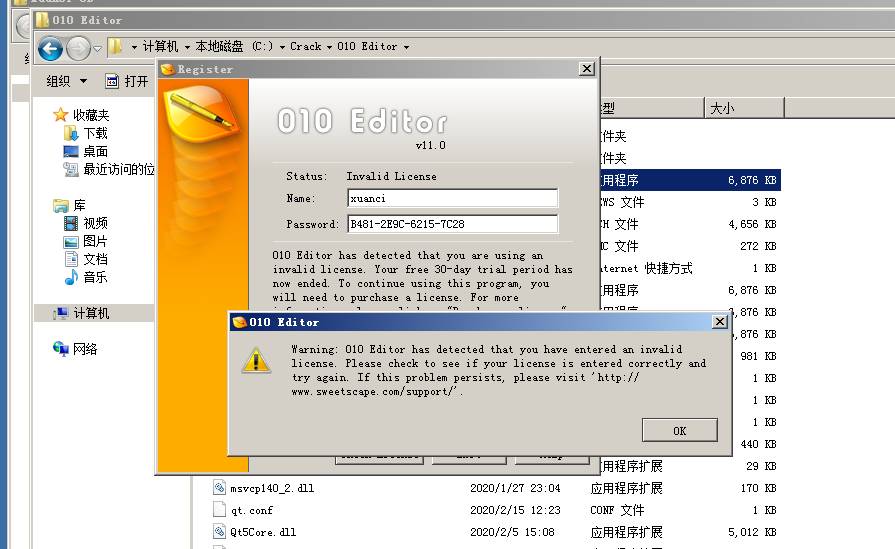Expand the arrow after 010 Editor breadcrumb

406,47
